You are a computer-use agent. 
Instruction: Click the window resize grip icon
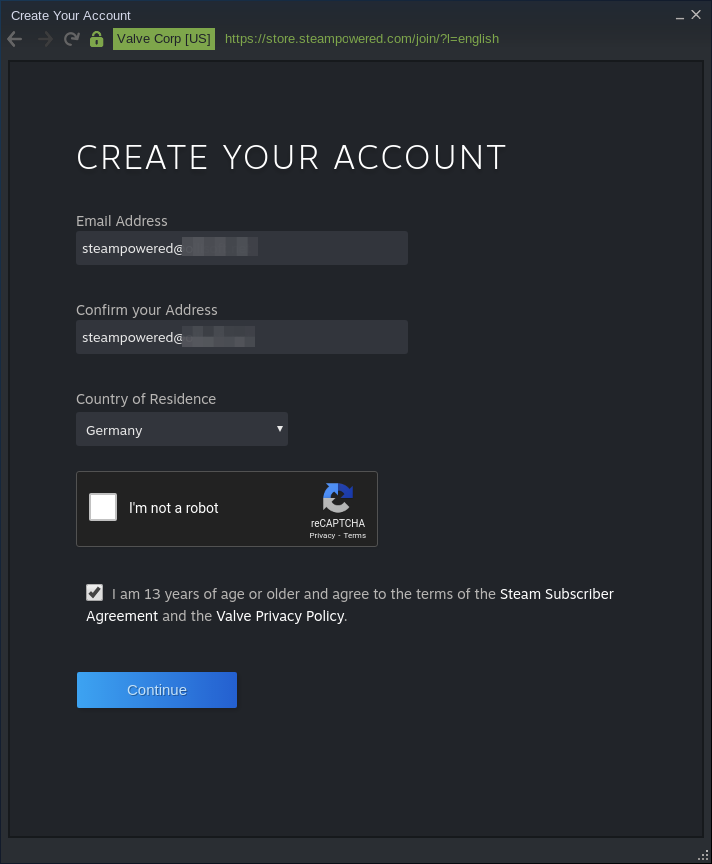pyautogui.click(x=704, y=856)
